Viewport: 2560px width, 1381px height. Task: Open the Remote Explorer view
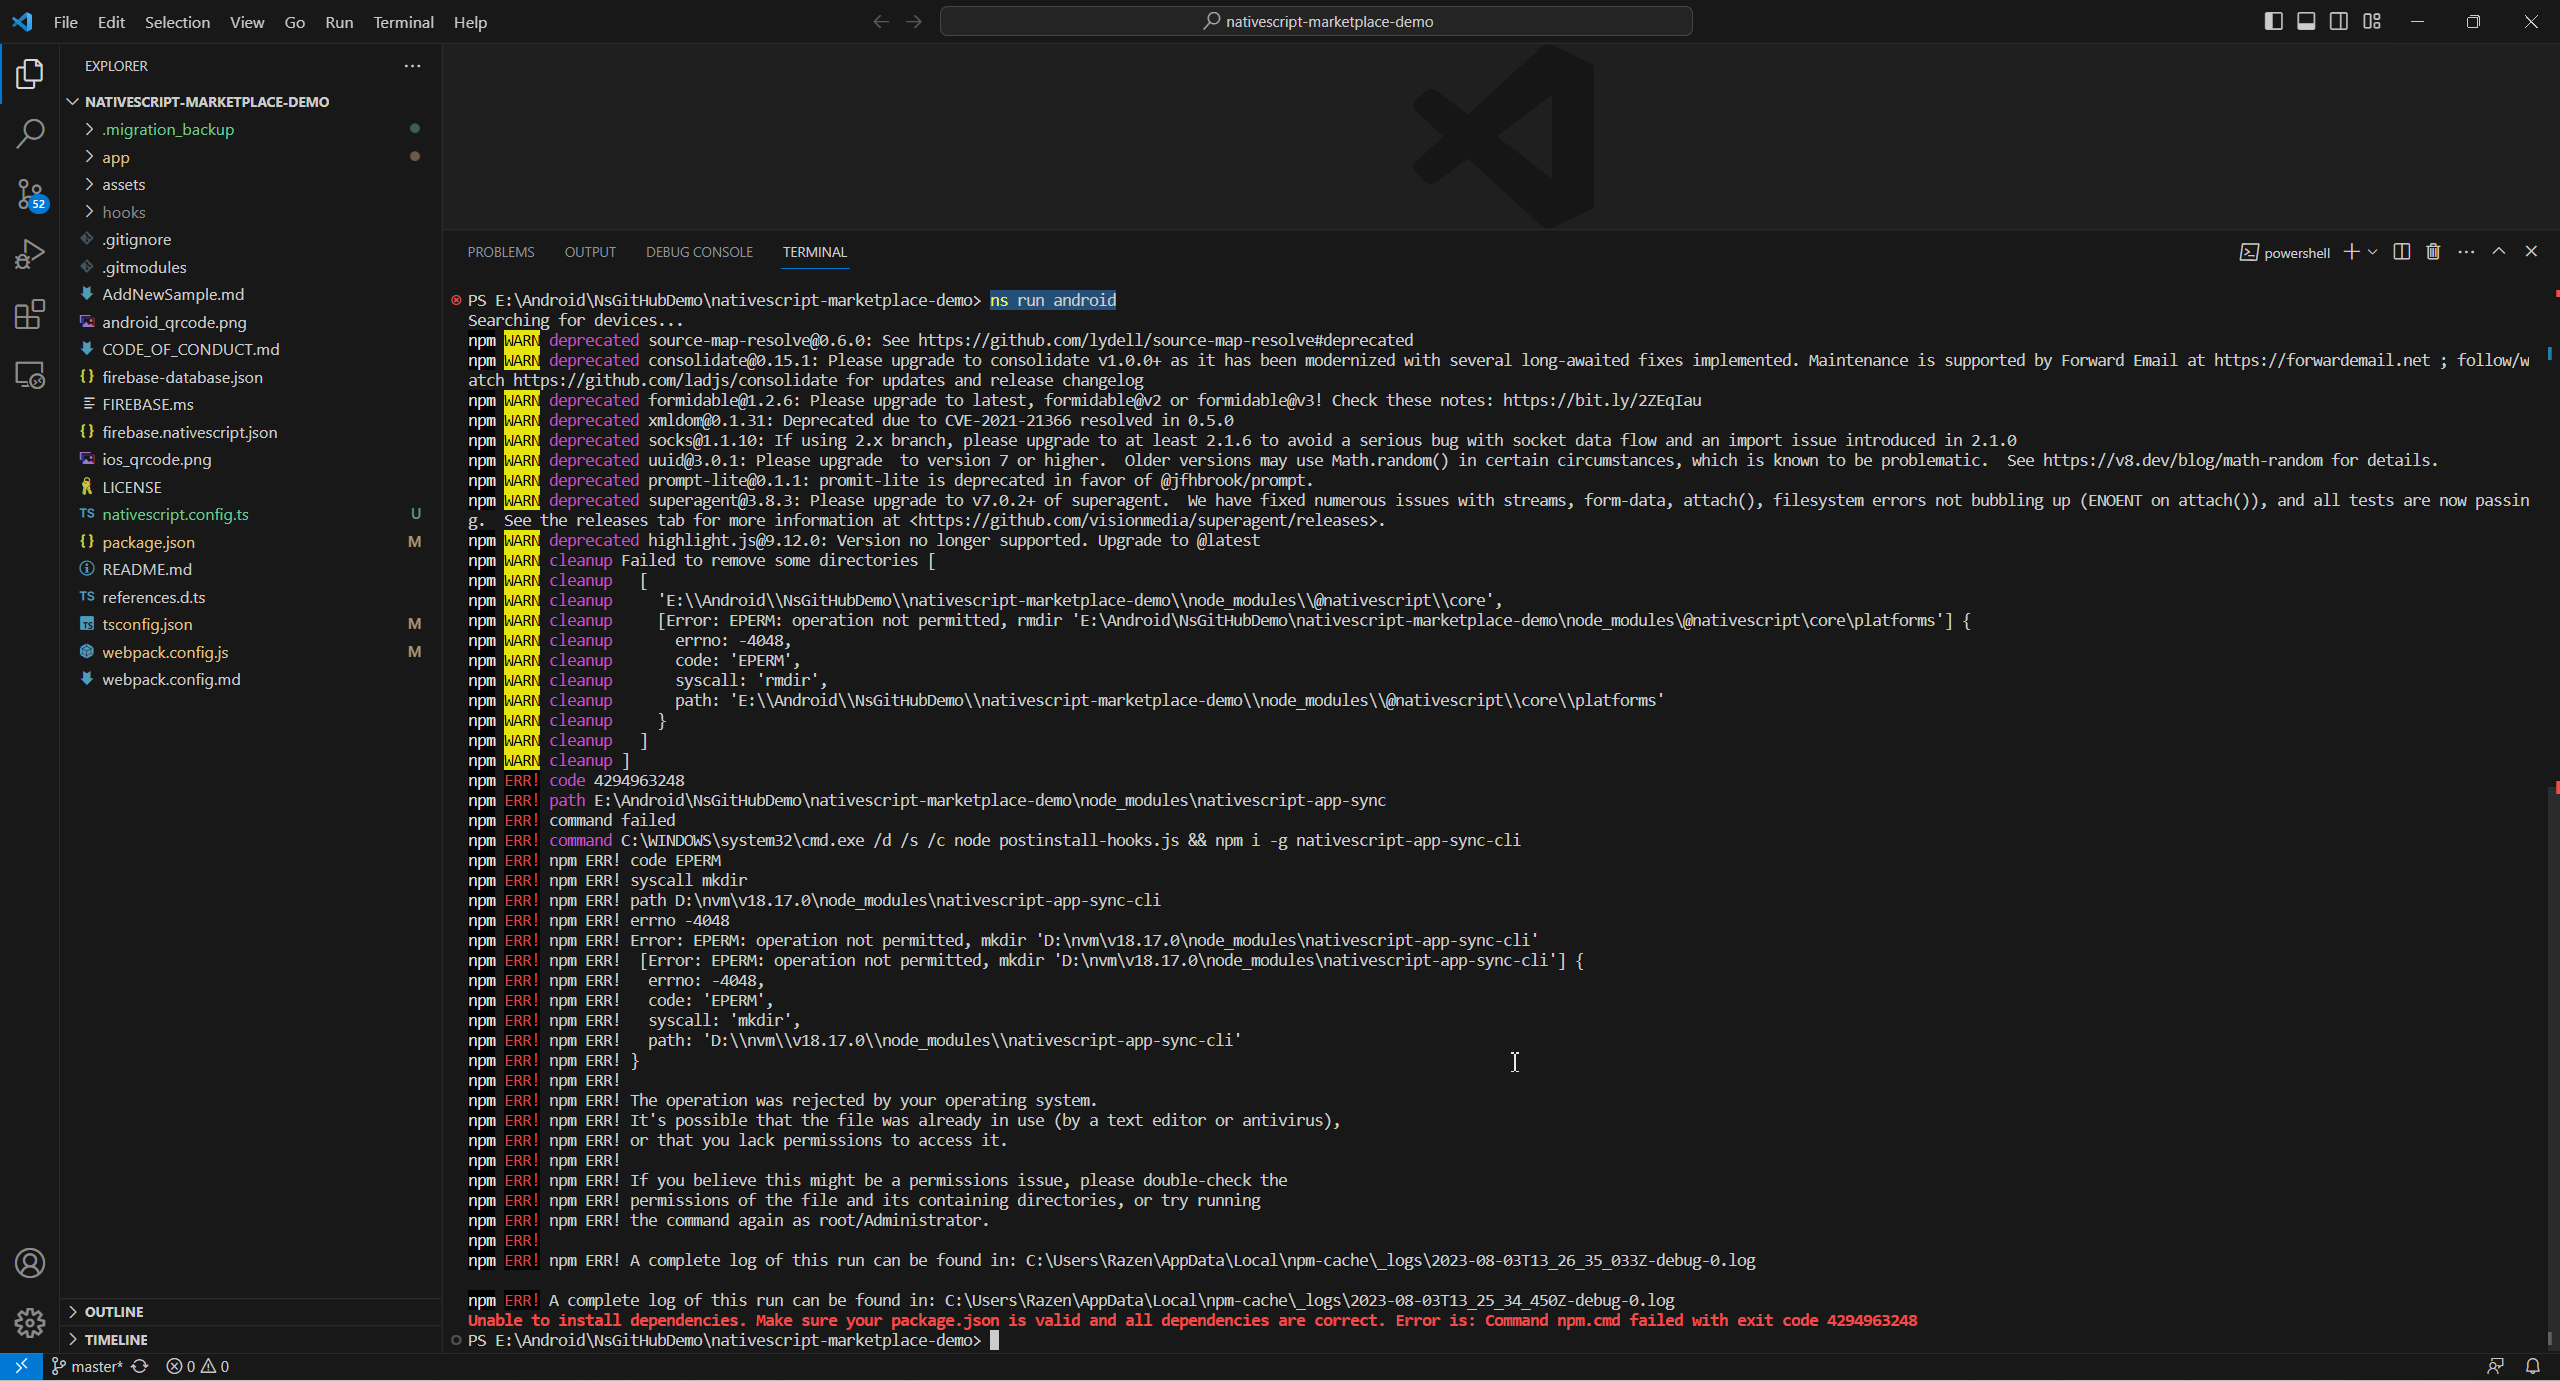(30, 375)
